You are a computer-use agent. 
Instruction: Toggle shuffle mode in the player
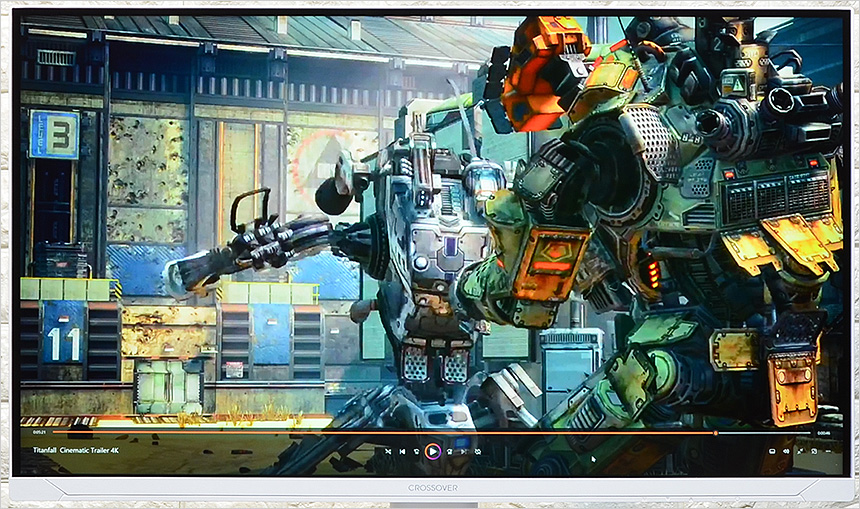click(x=388, y=452)
